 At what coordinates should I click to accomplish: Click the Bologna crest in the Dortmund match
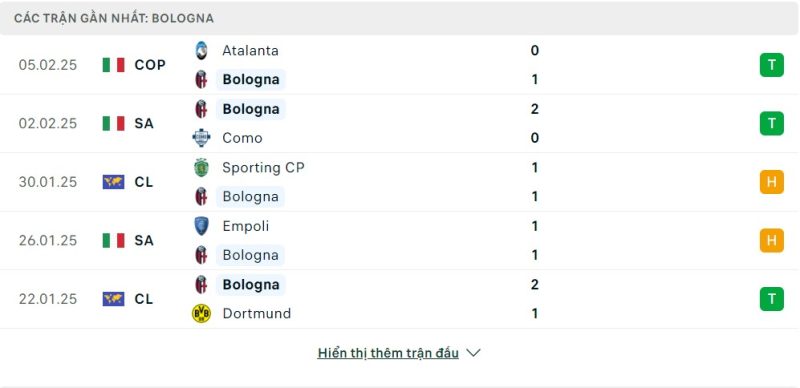point(202,284)
